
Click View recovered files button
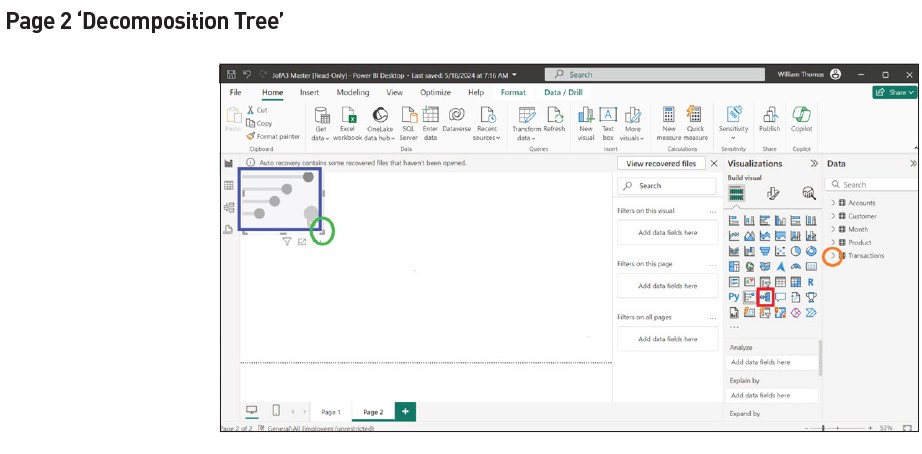click(x=661, y=163)
